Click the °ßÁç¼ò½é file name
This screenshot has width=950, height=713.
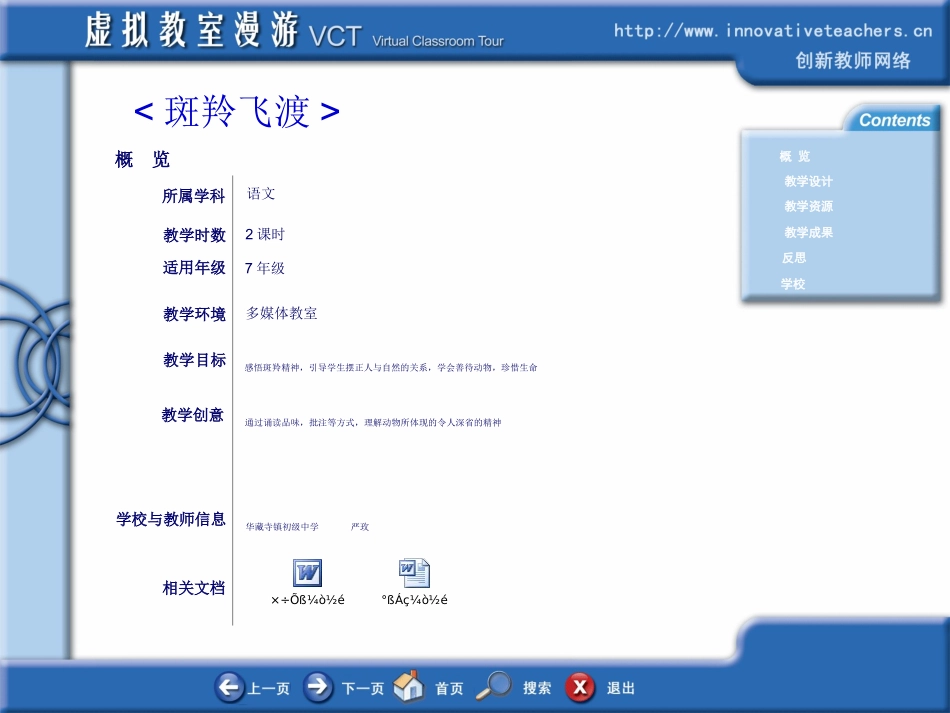pyautogui.click(x=414, y=600)
